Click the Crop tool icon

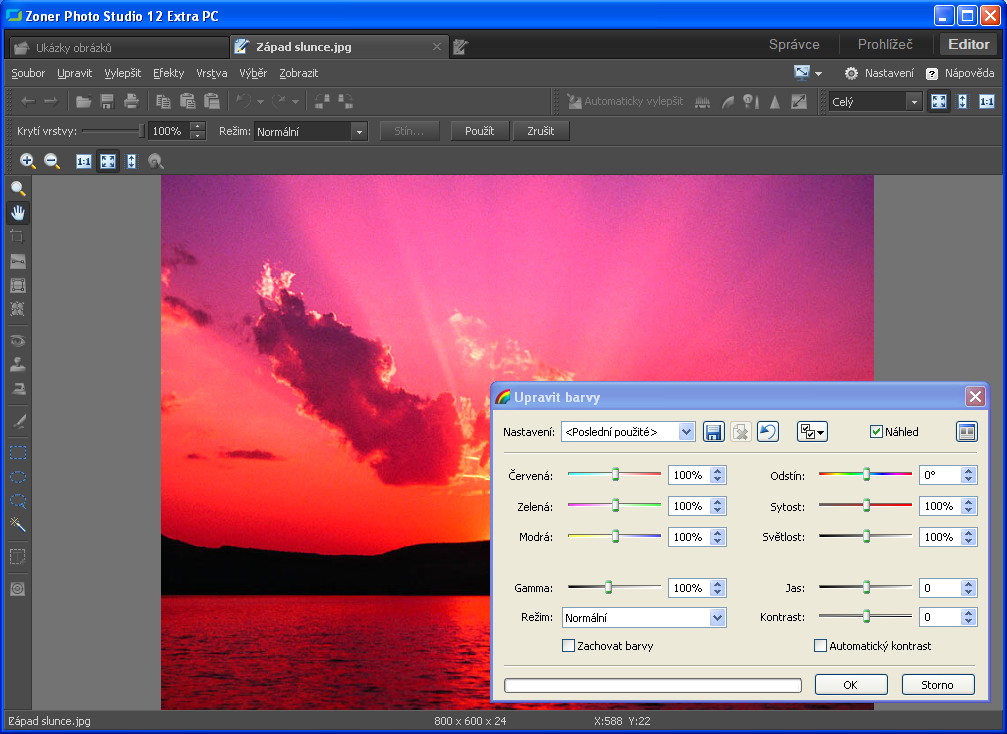point(18,237)
